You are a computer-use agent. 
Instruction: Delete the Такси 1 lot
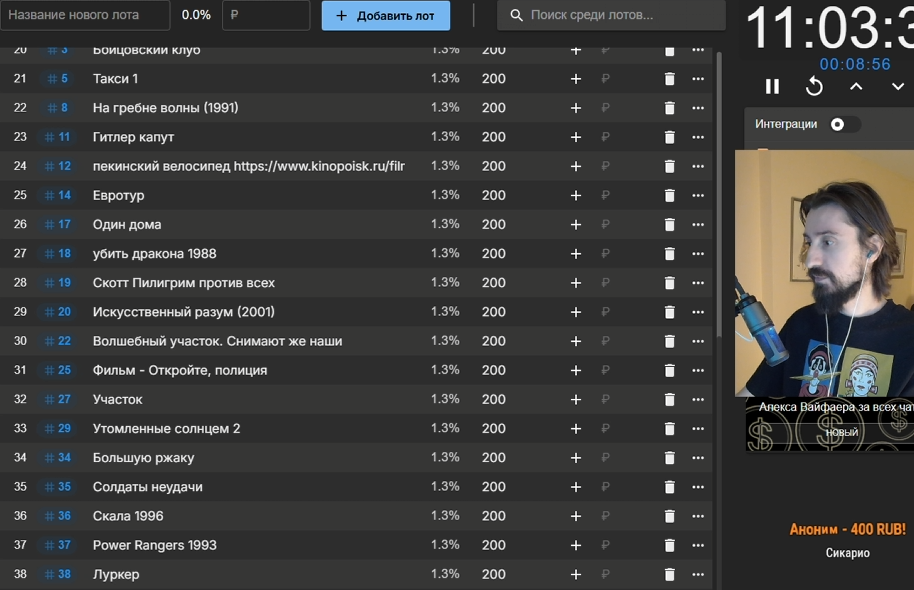click(x=669, y=79)
